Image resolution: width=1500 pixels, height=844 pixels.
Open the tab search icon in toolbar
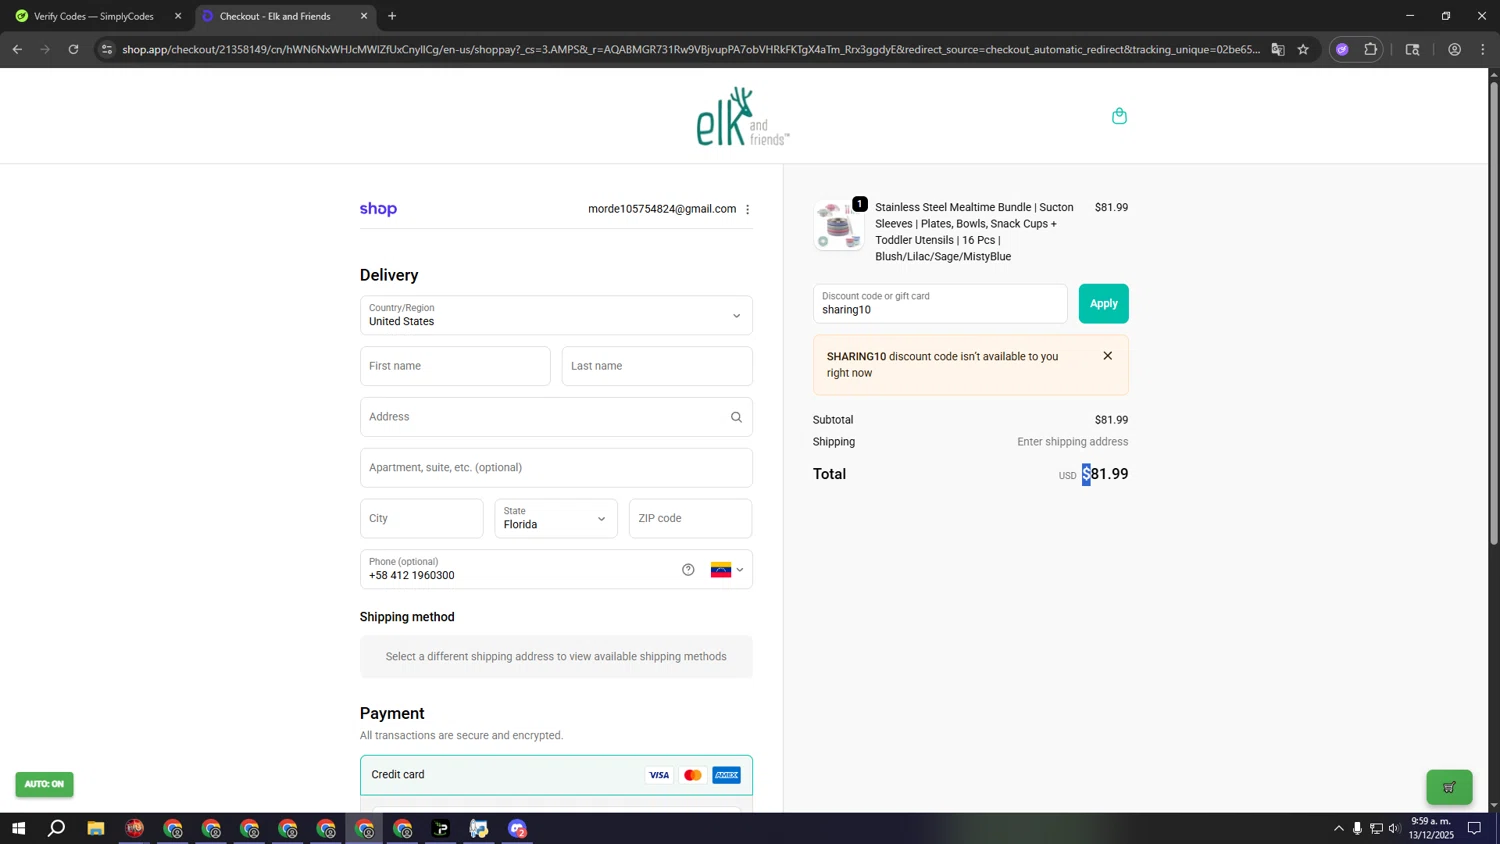coord(1412,49)
